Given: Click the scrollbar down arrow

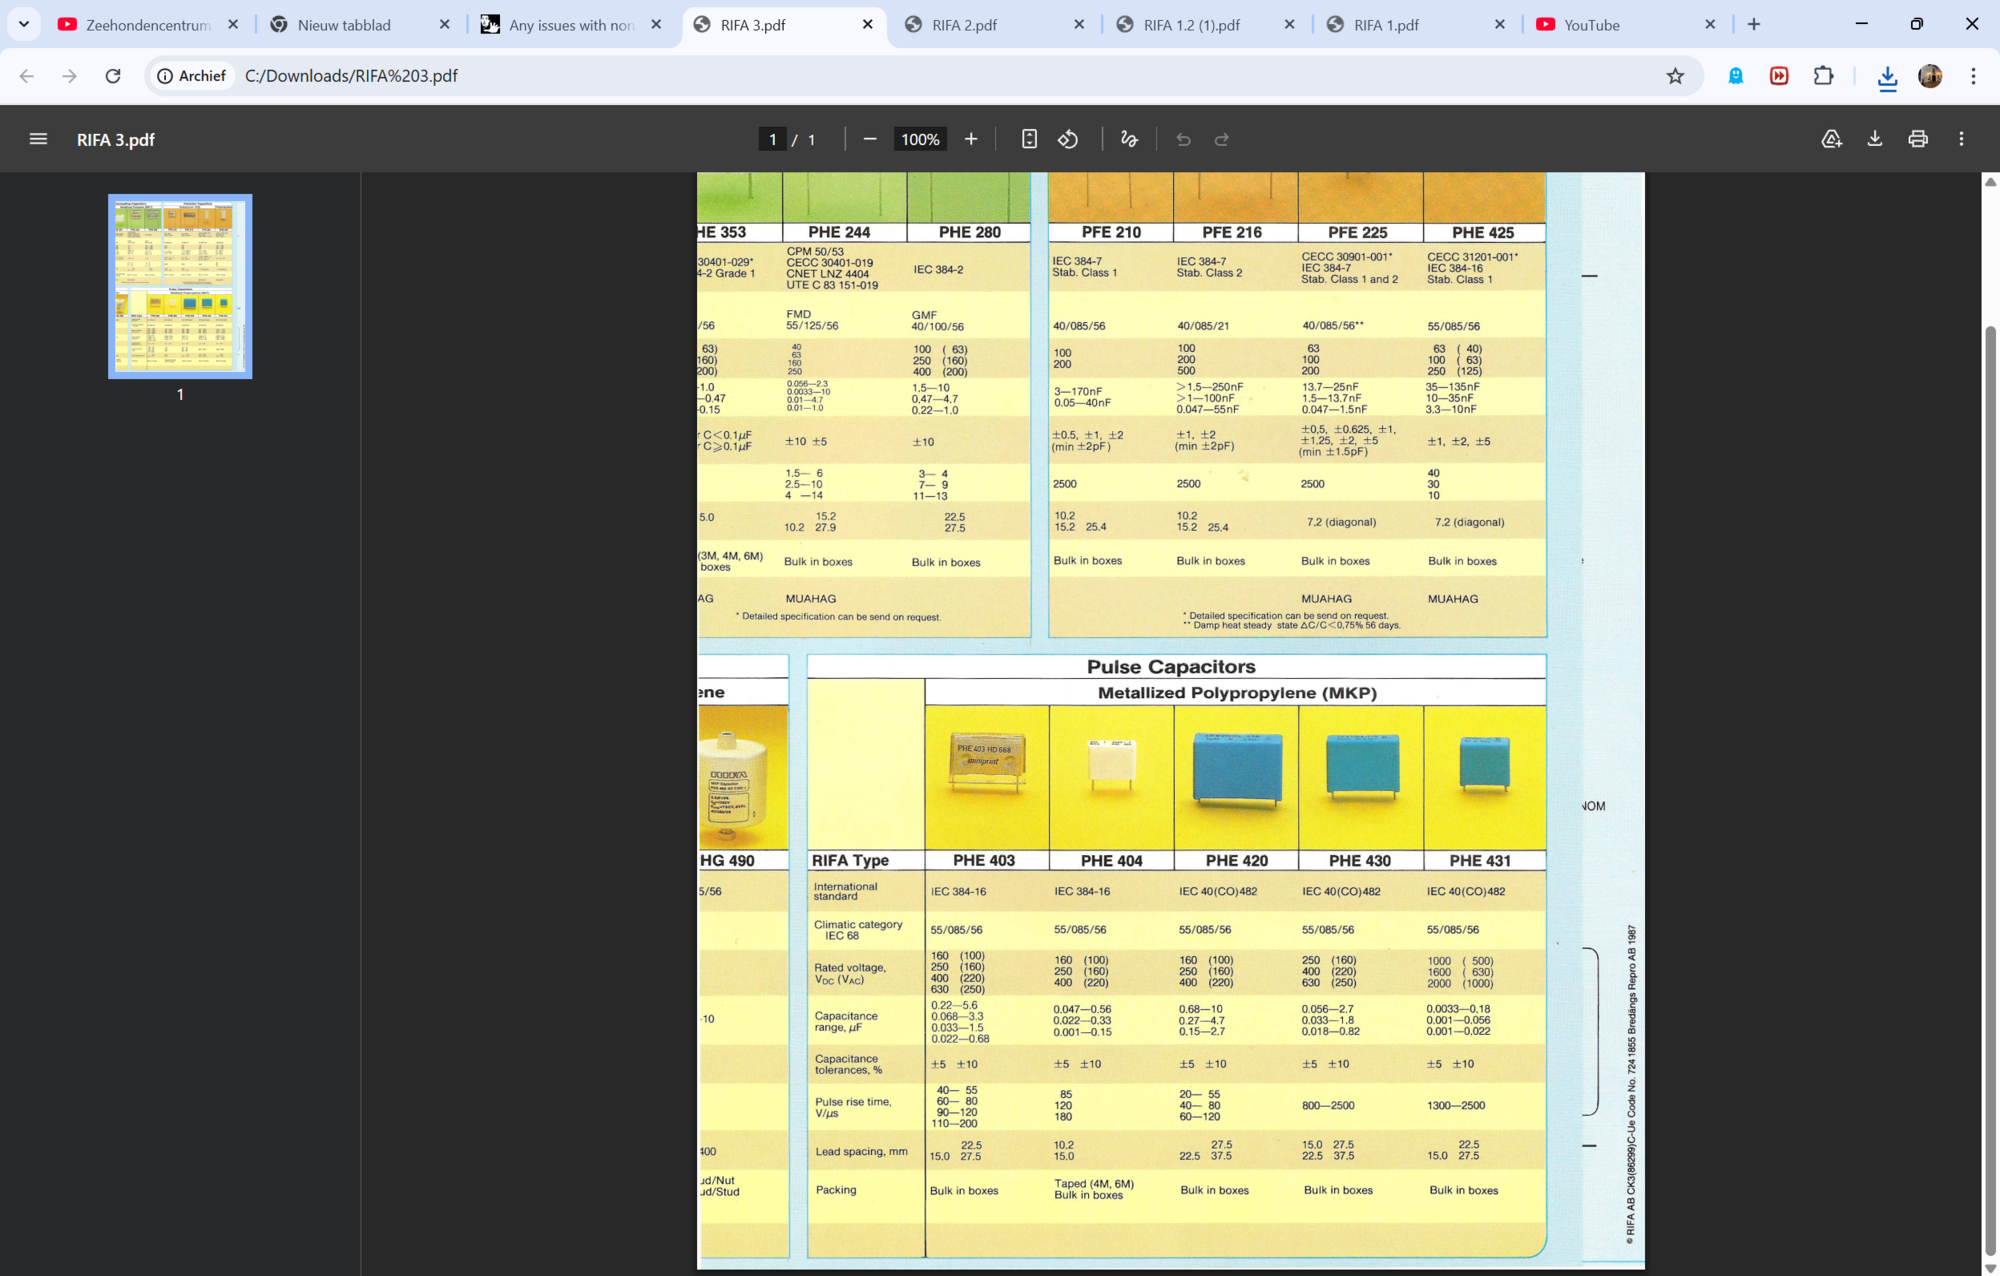Looking at the screenshot, I should pos(1990,1267).
